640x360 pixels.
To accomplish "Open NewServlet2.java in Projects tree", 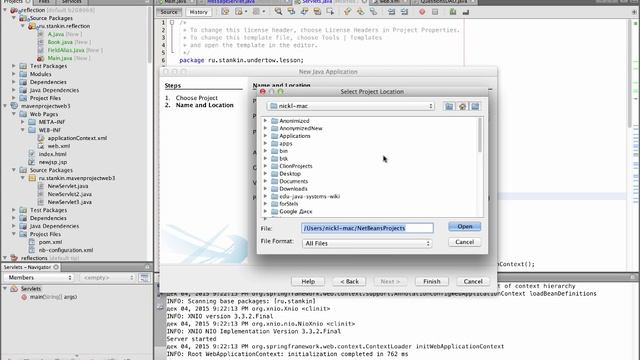I will click(69, 194).
